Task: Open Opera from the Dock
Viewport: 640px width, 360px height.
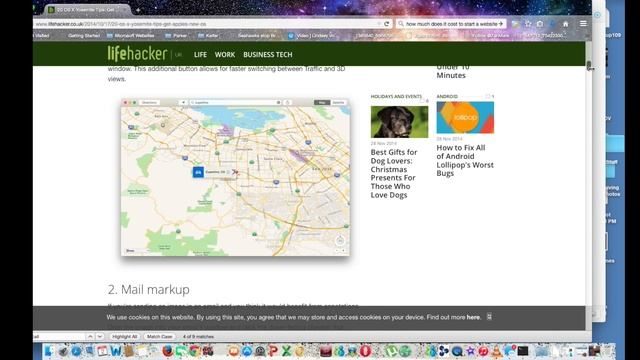Action: point(365,351)
